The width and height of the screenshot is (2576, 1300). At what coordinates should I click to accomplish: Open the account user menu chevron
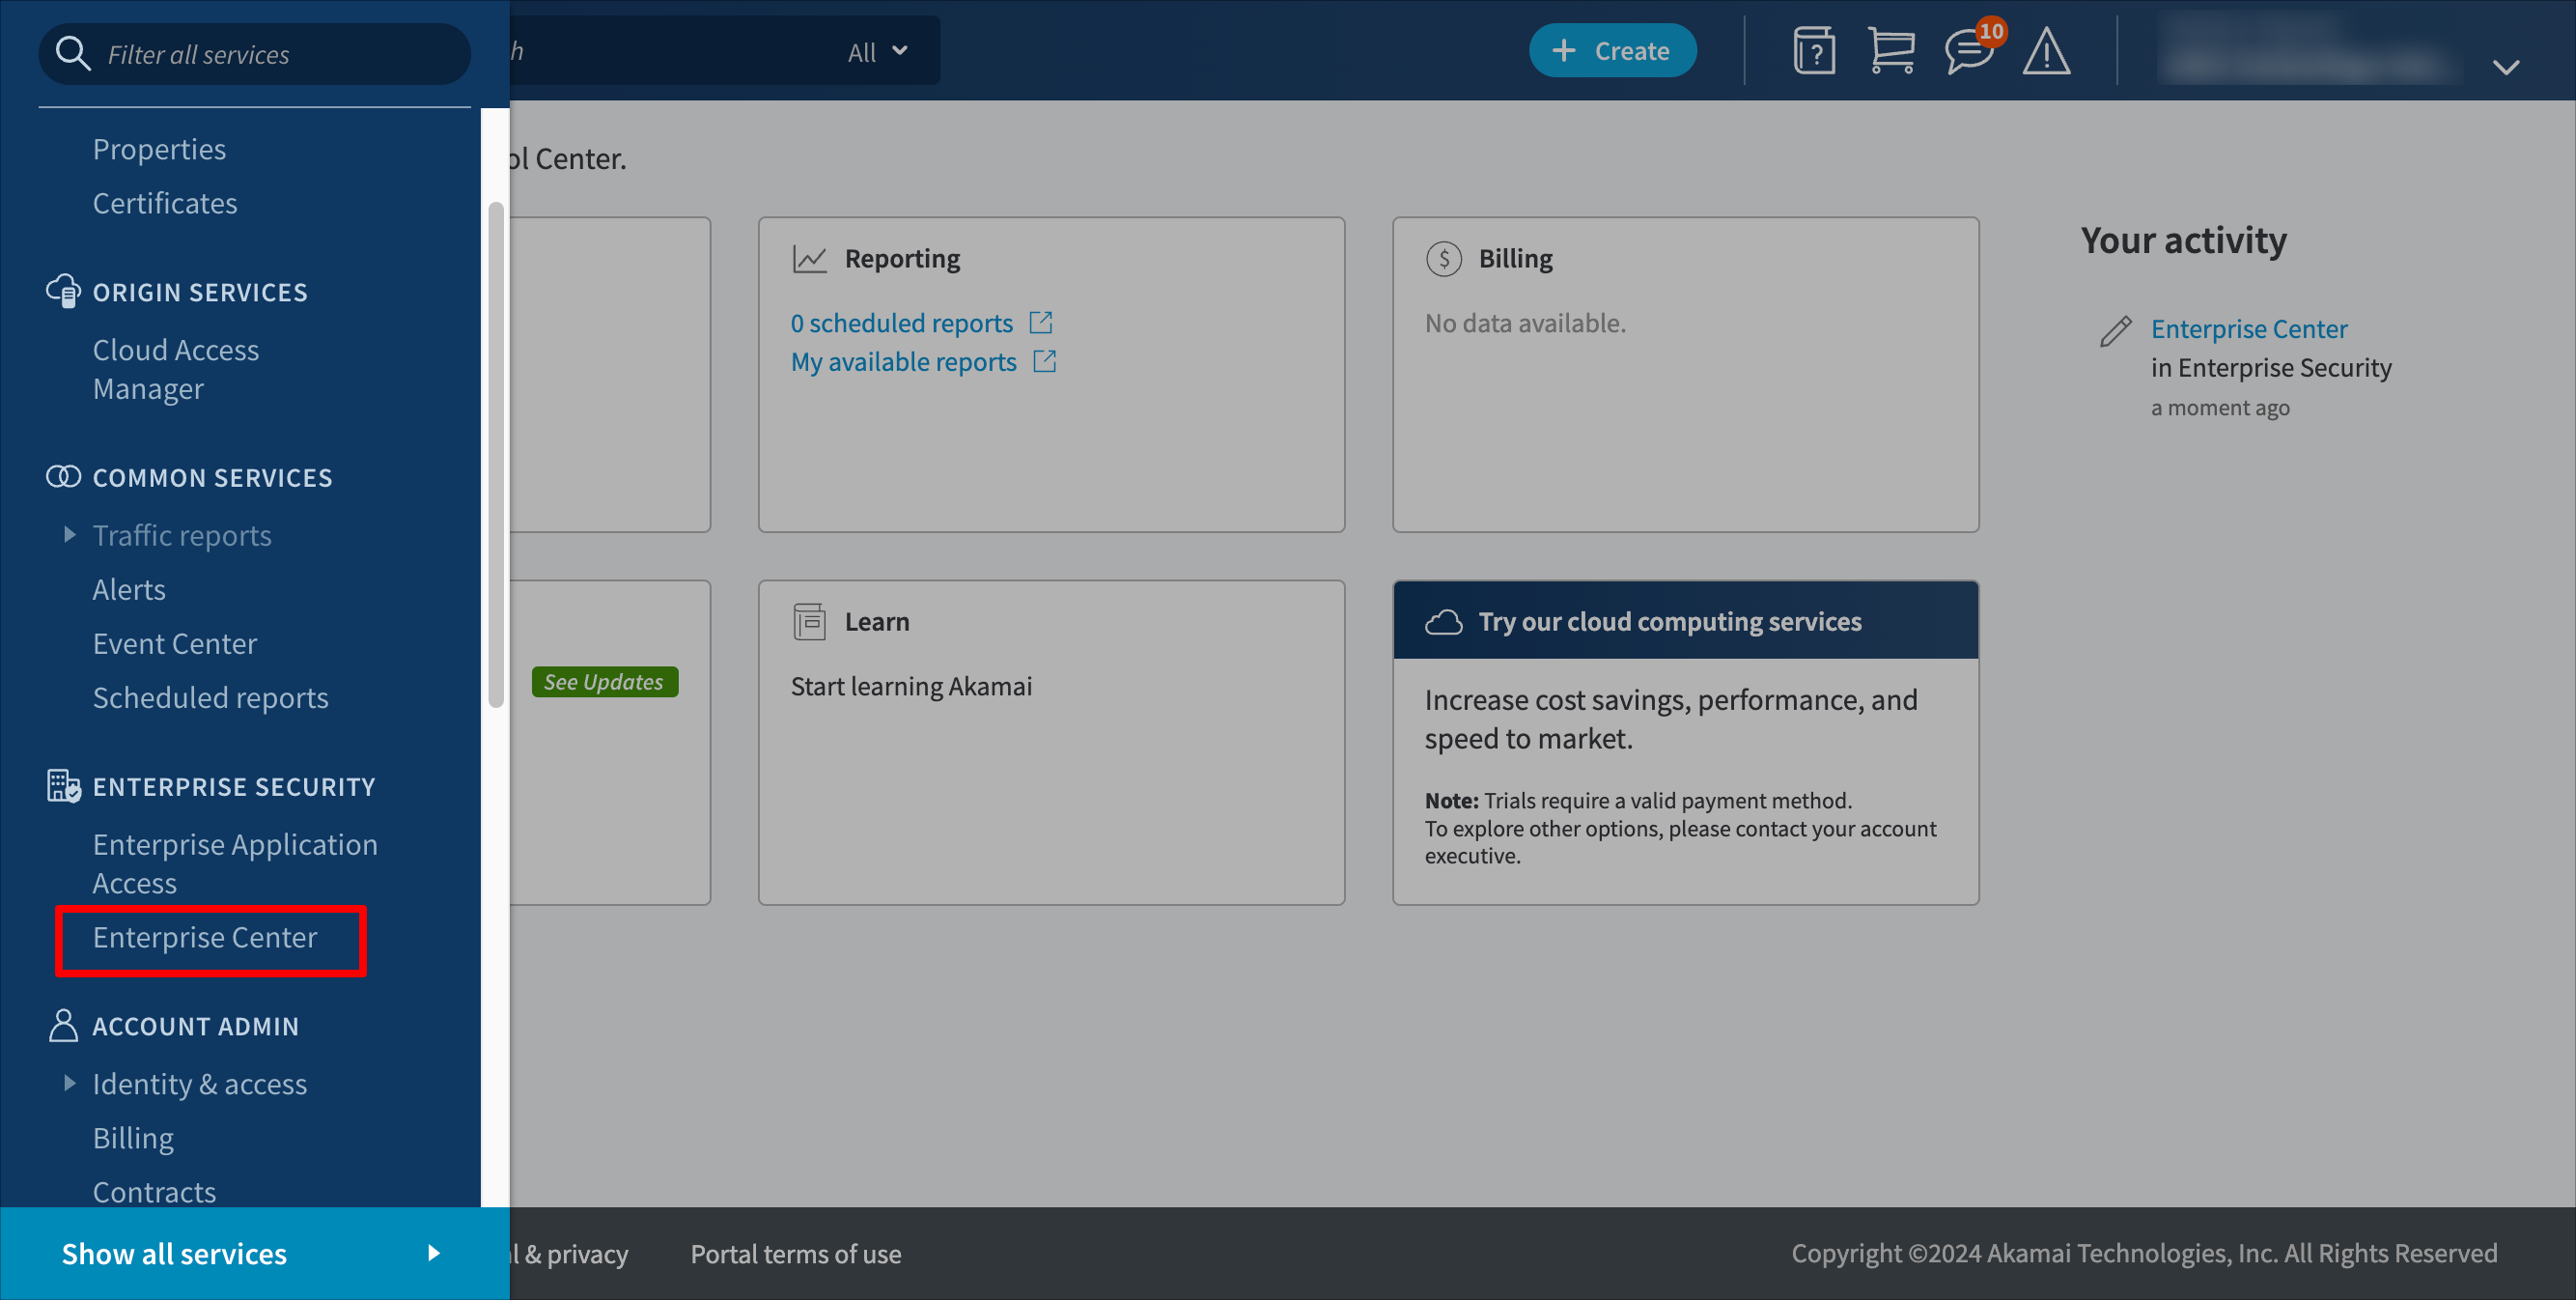tap(2505, 67)
